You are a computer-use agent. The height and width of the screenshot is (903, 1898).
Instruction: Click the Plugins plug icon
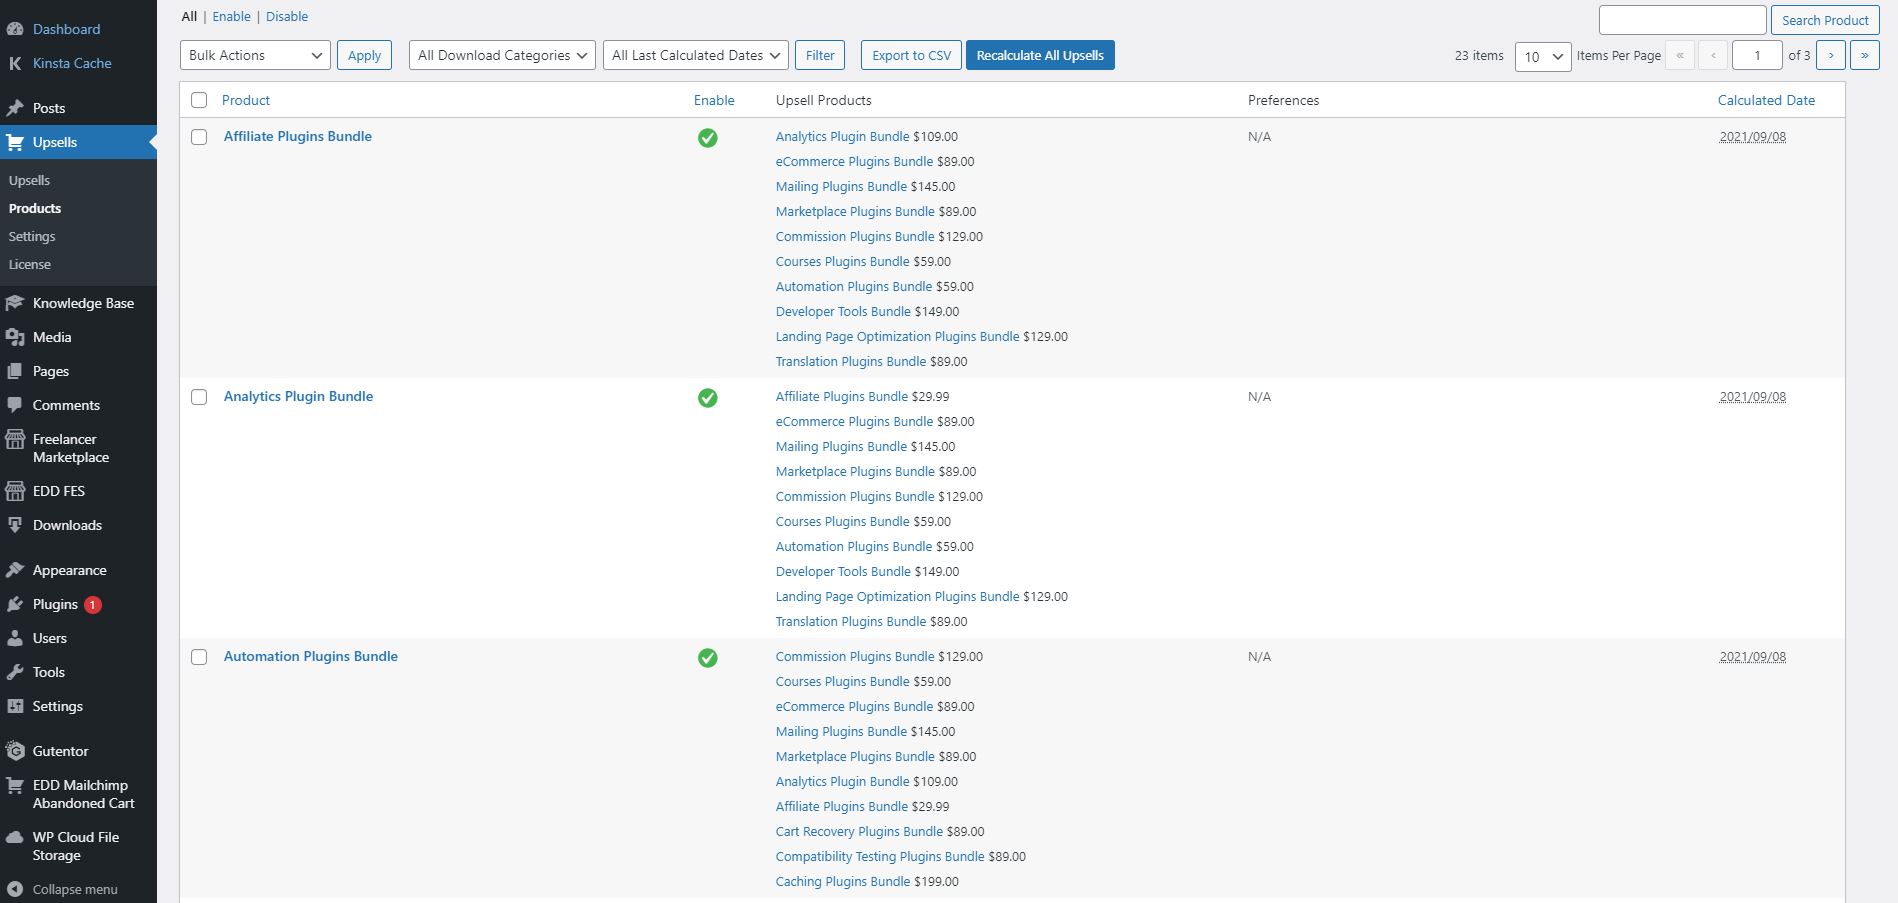tap(15, 604)
